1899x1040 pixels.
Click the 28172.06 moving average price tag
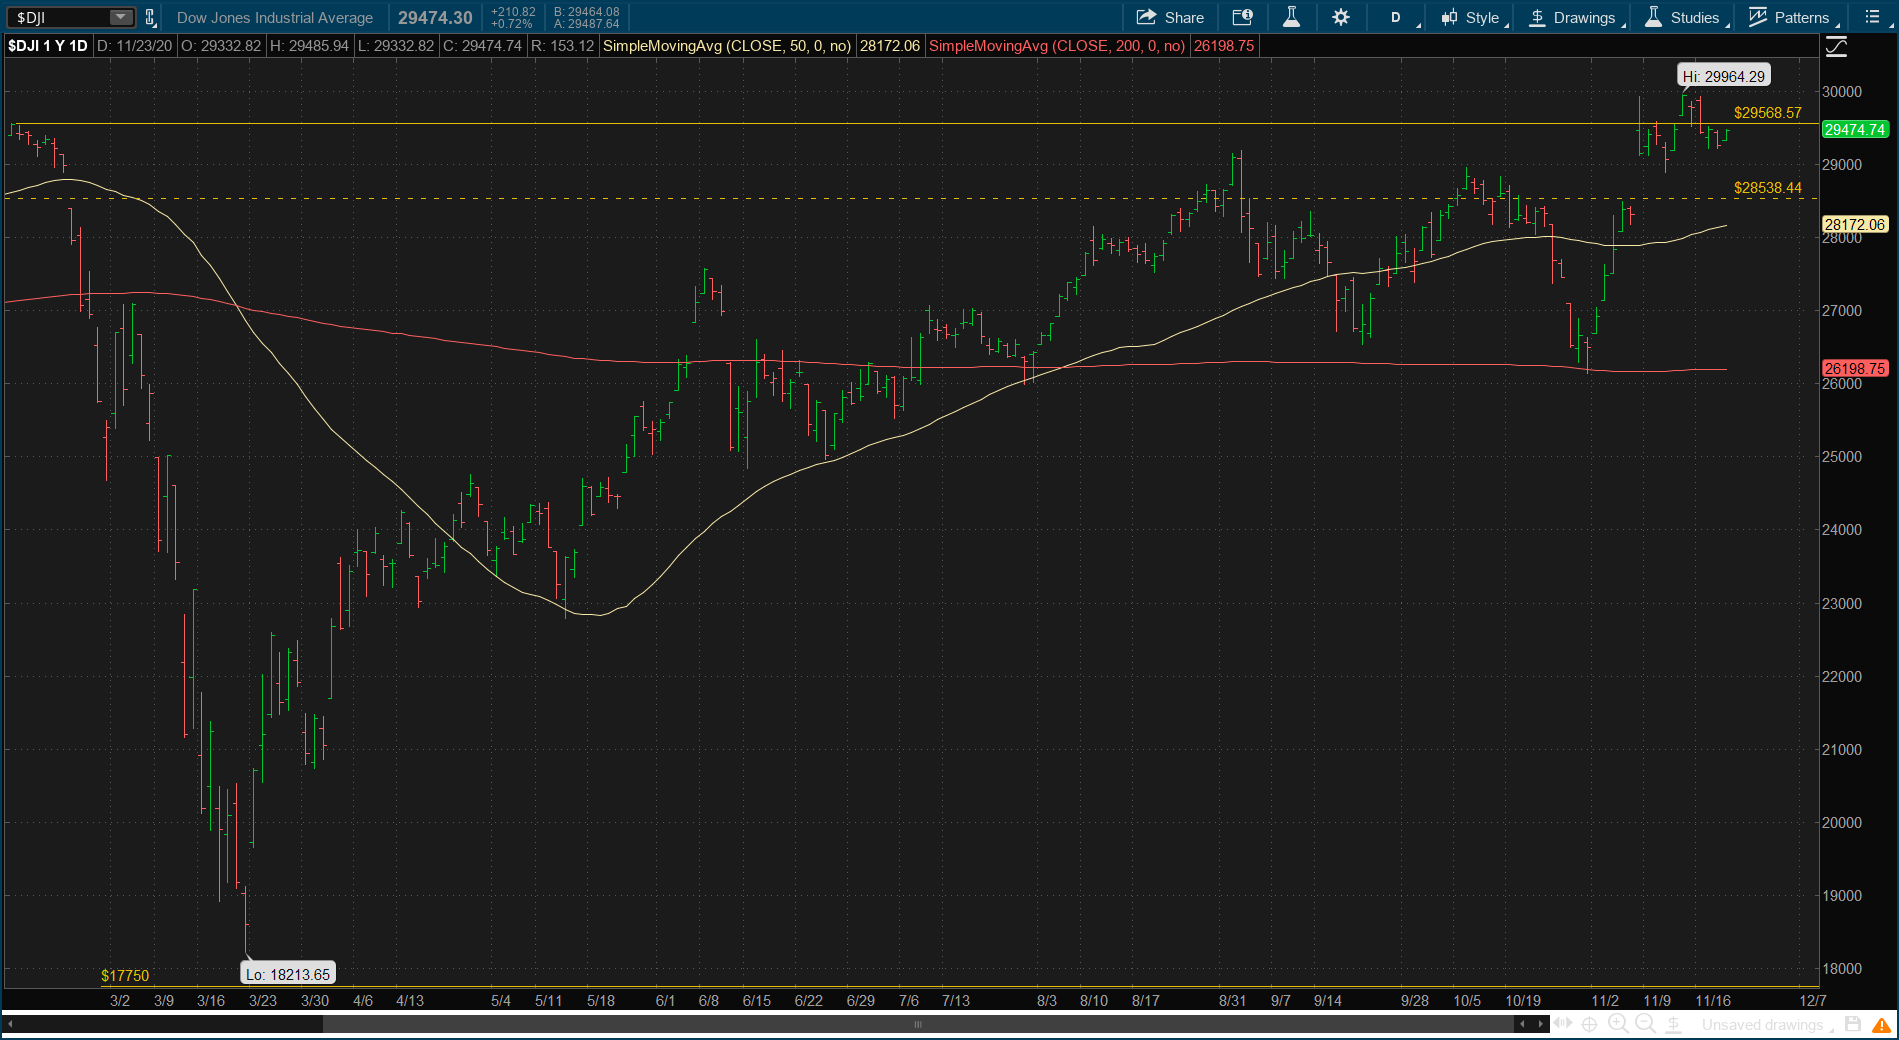tap(1855, 225)
